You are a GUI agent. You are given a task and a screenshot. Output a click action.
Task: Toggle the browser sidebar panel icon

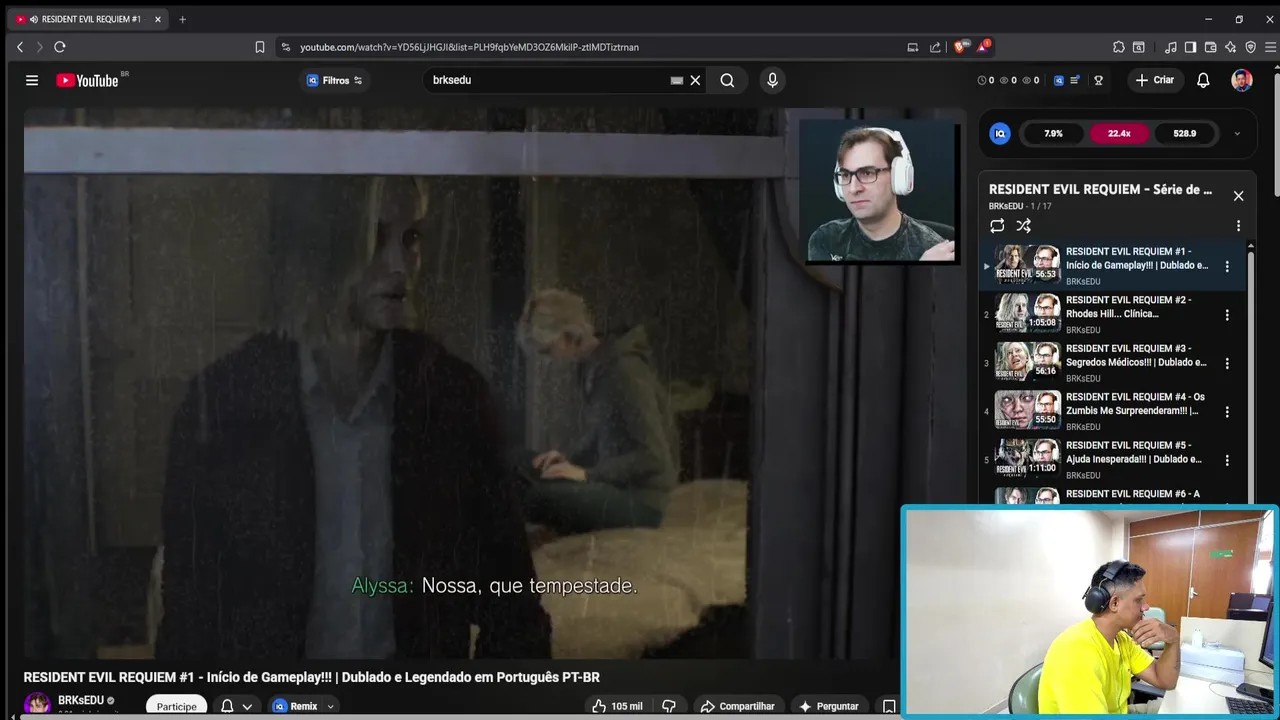tap(1190, 47)
